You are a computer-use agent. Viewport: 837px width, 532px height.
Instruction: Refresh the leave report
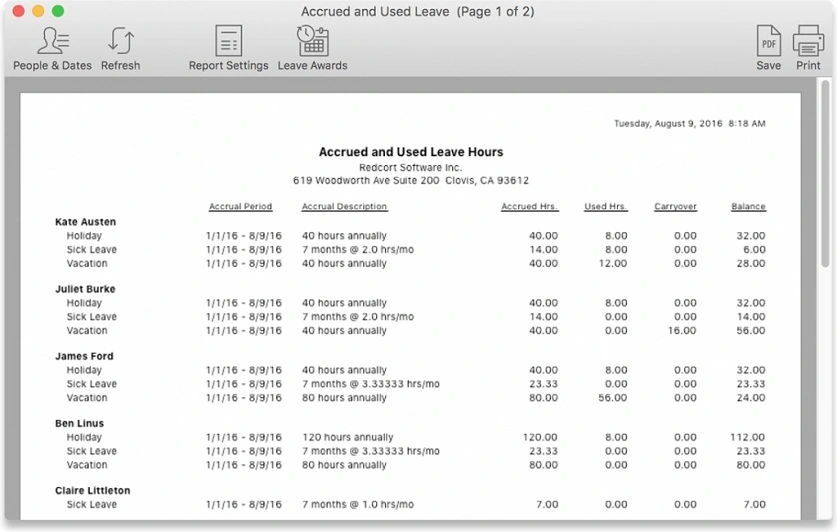tap(120, 48)
